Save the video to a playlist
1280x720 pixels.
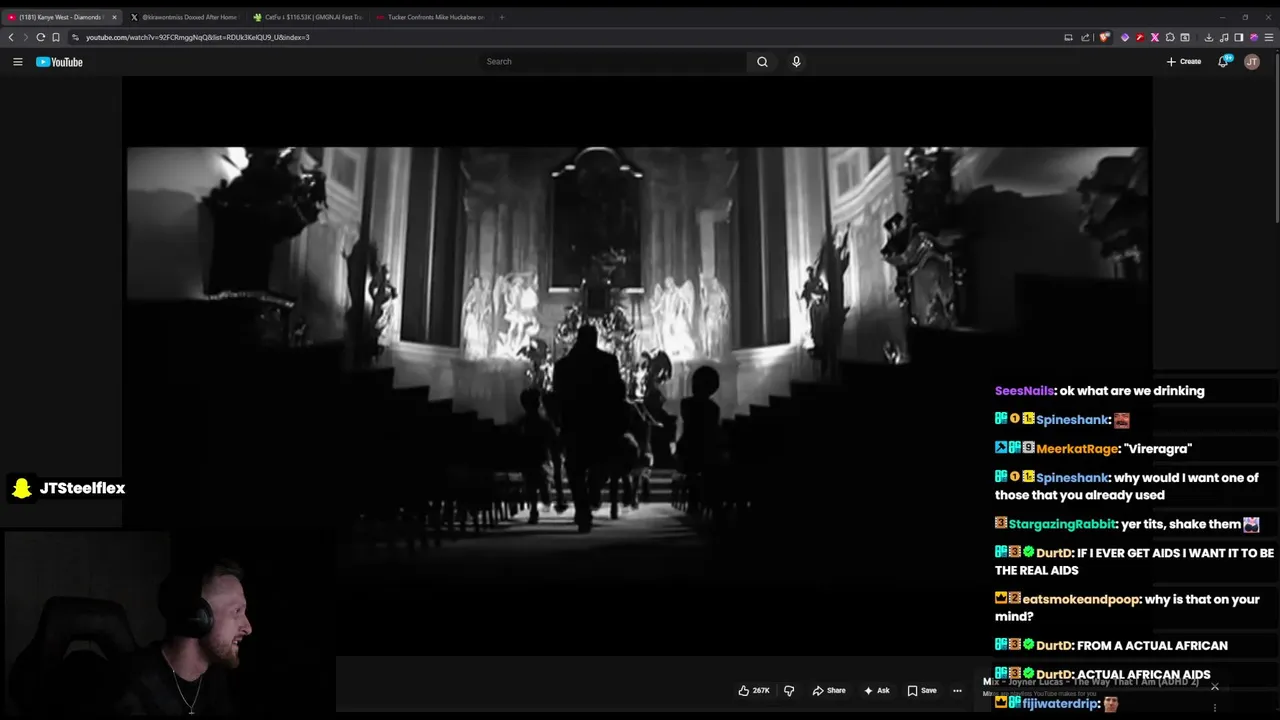(922, 691)
